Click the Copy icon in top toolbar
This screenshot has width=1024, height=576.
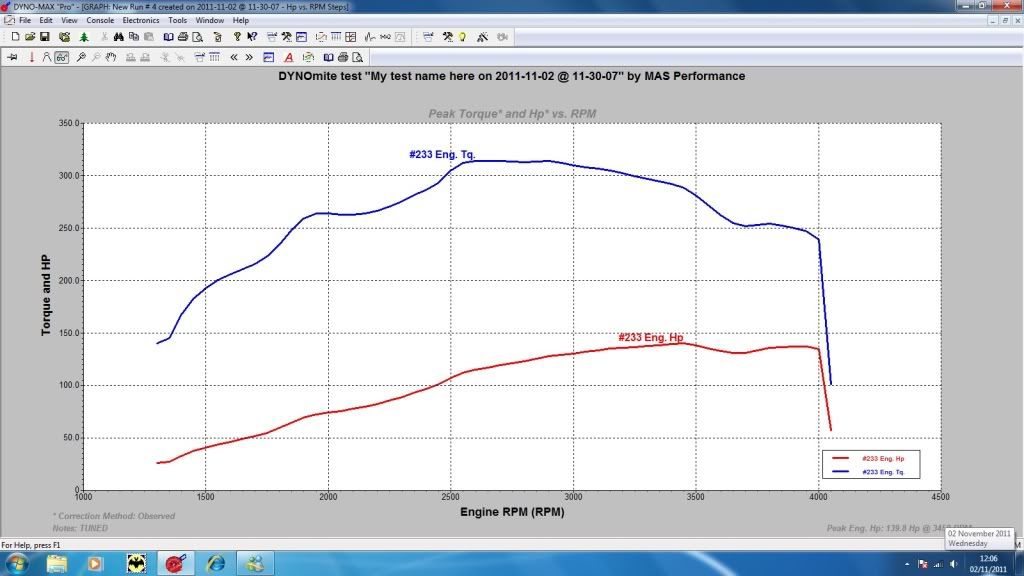pyautogui.click(x=133, y=37)
